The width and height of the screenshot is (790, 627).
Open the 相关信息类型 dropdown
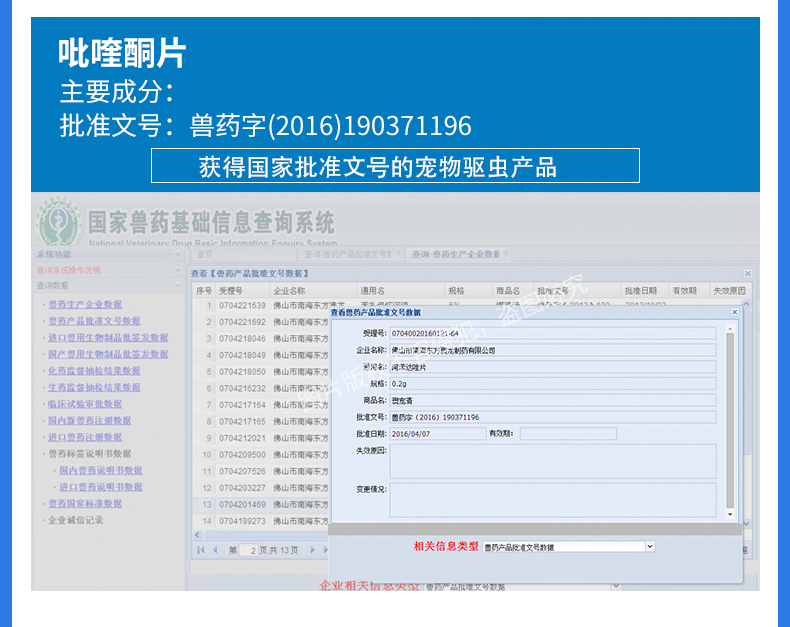point(650,546)
